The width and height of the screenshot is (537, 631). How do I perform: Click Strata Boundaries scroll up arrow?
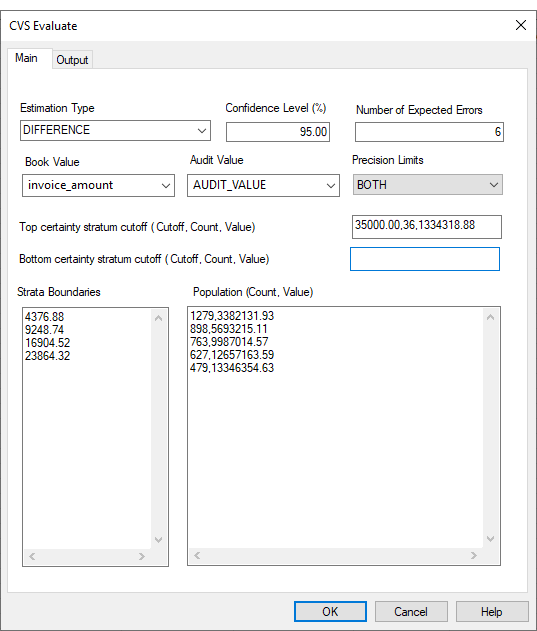click(159, 318)
